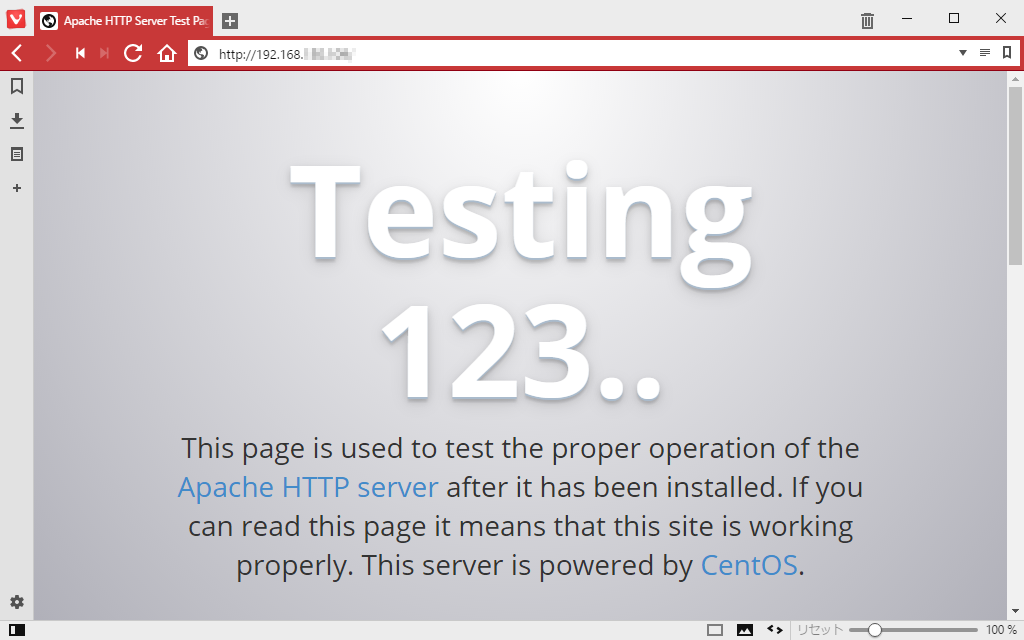Bookmark this page from address bar
The height and width of the screenshot is (640, 1024).
click(1007, 52)
